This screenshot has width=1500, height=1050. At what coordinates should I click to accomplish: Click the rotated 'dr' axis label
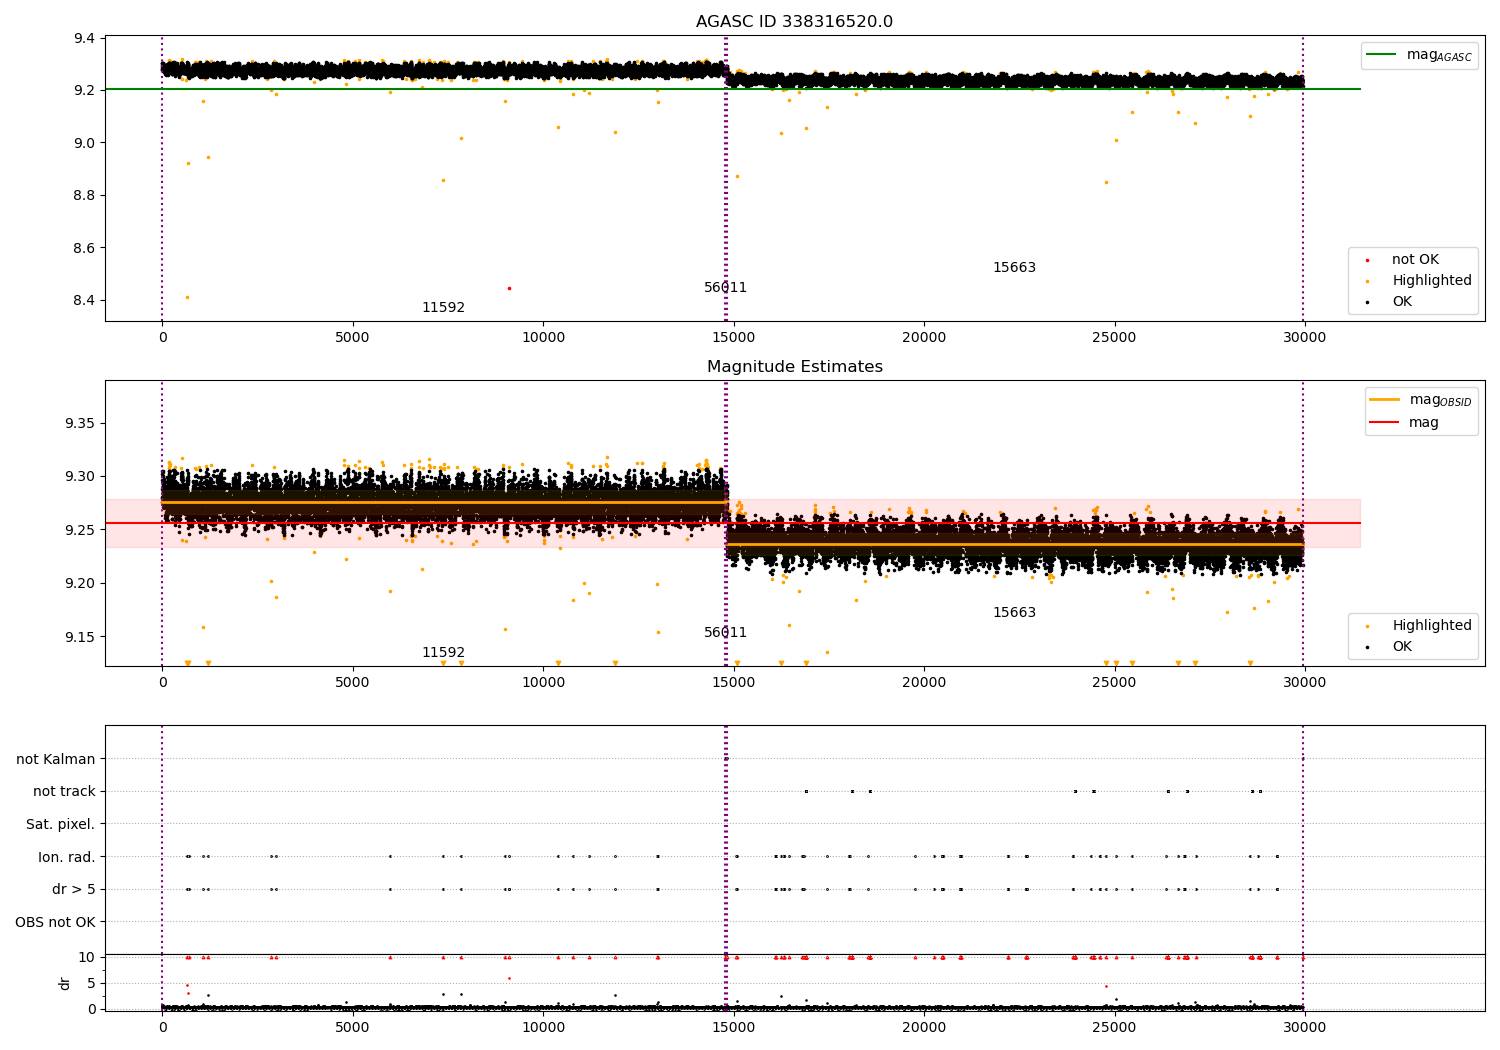[65, 983]
